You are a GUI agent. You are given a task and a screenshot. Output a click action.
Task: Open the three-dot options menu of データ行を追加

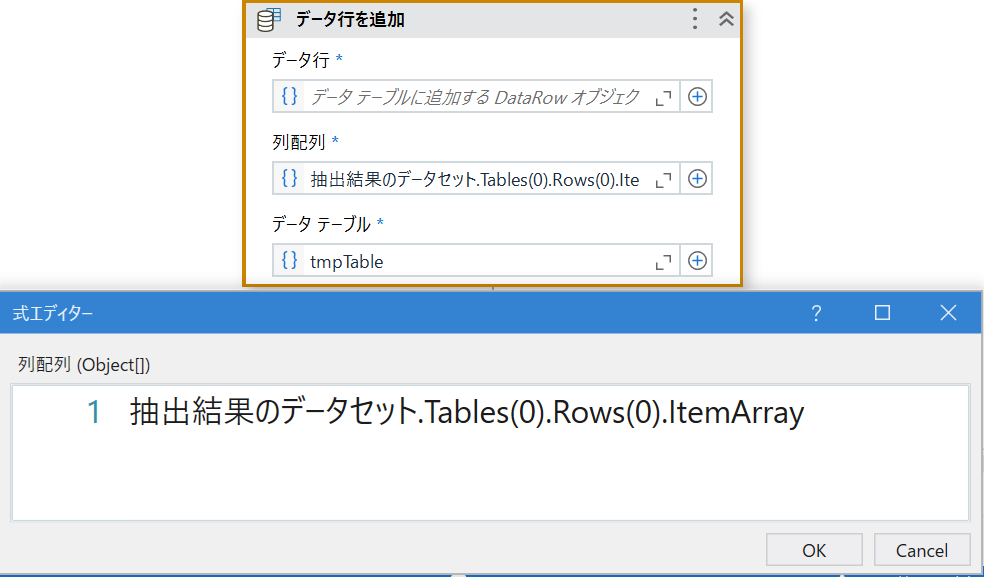click(x=694, y=19)
